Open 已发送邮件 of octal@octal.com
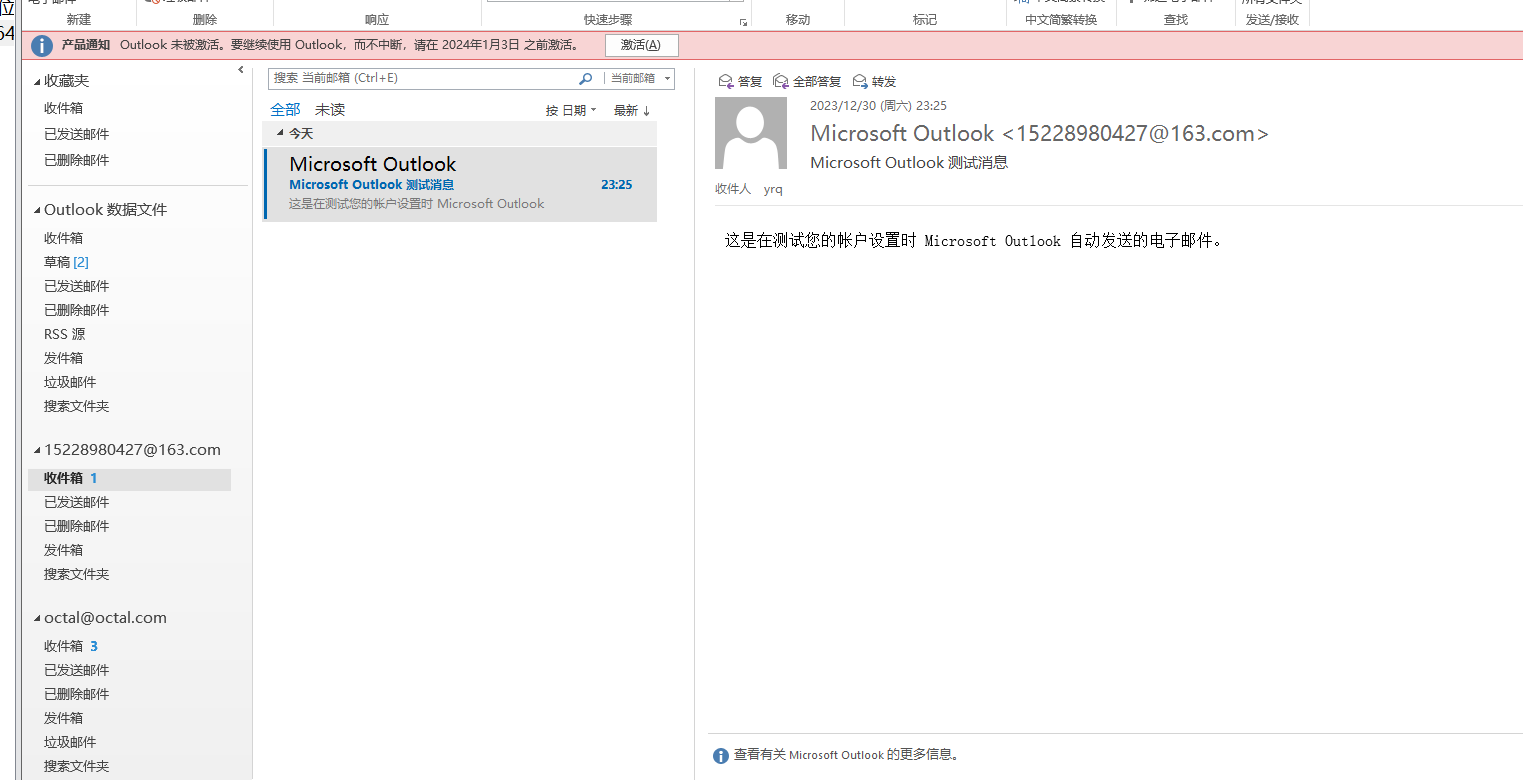 coord(77,670)
